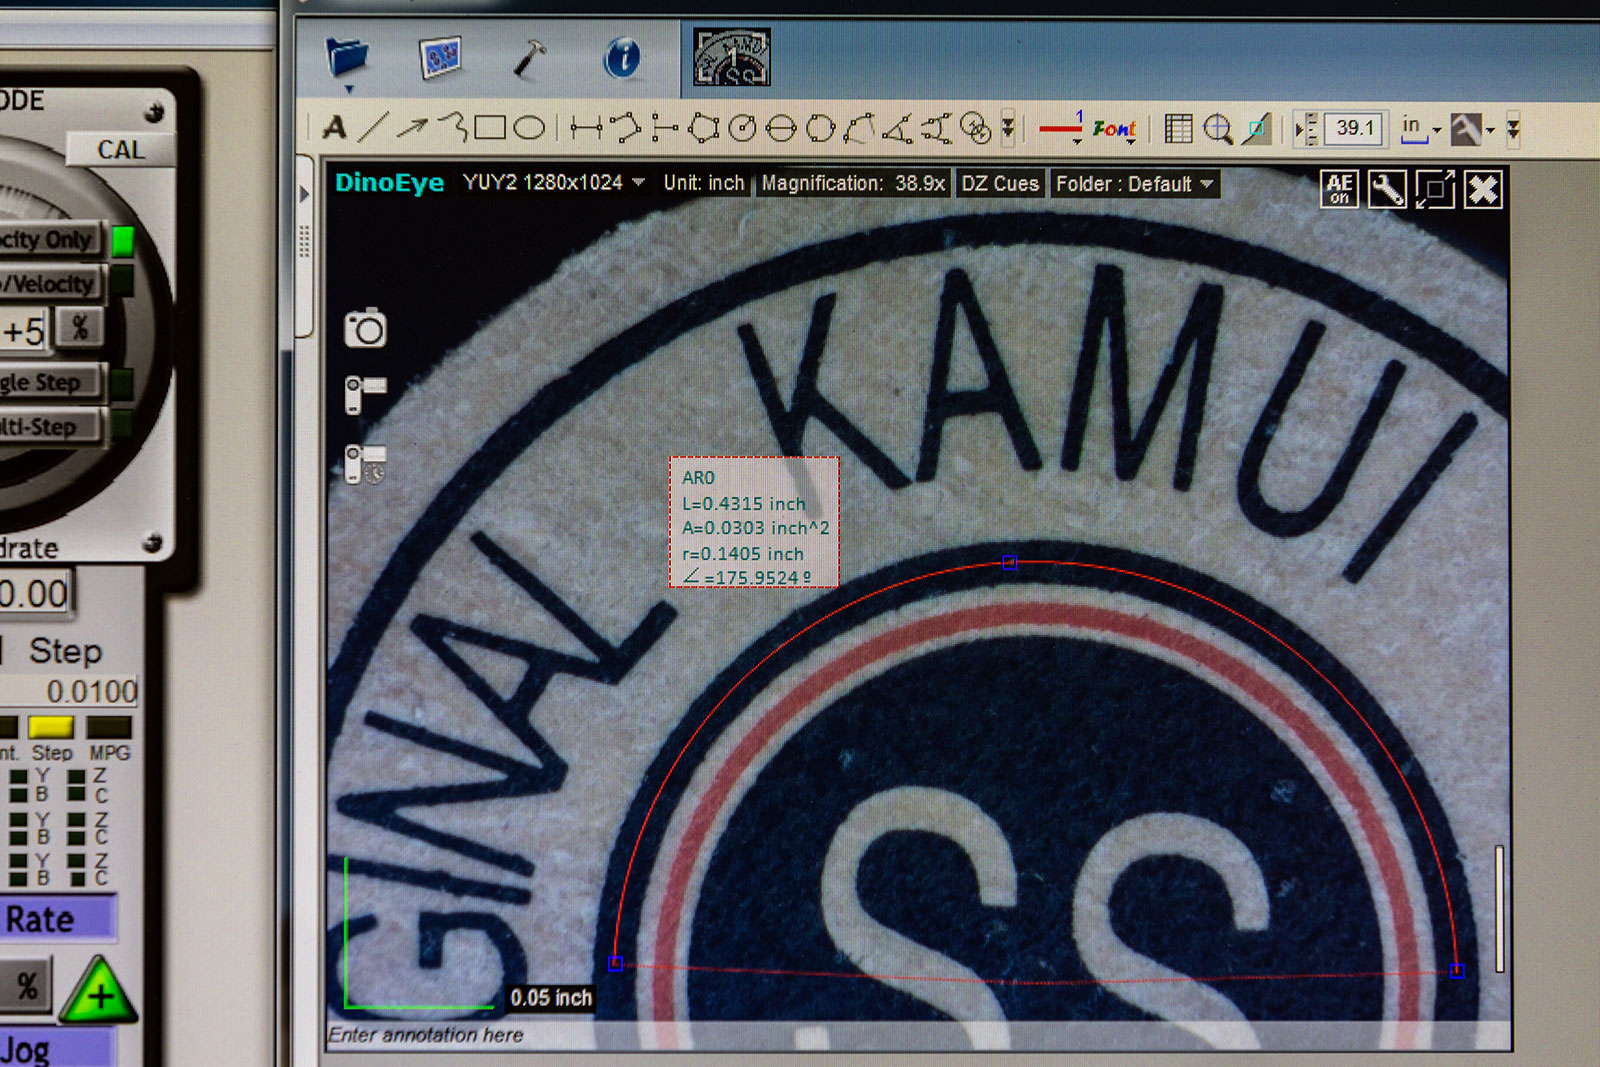Click the 'Unit: inch' label
The image size is (1600, 1067).
[704, 183]
